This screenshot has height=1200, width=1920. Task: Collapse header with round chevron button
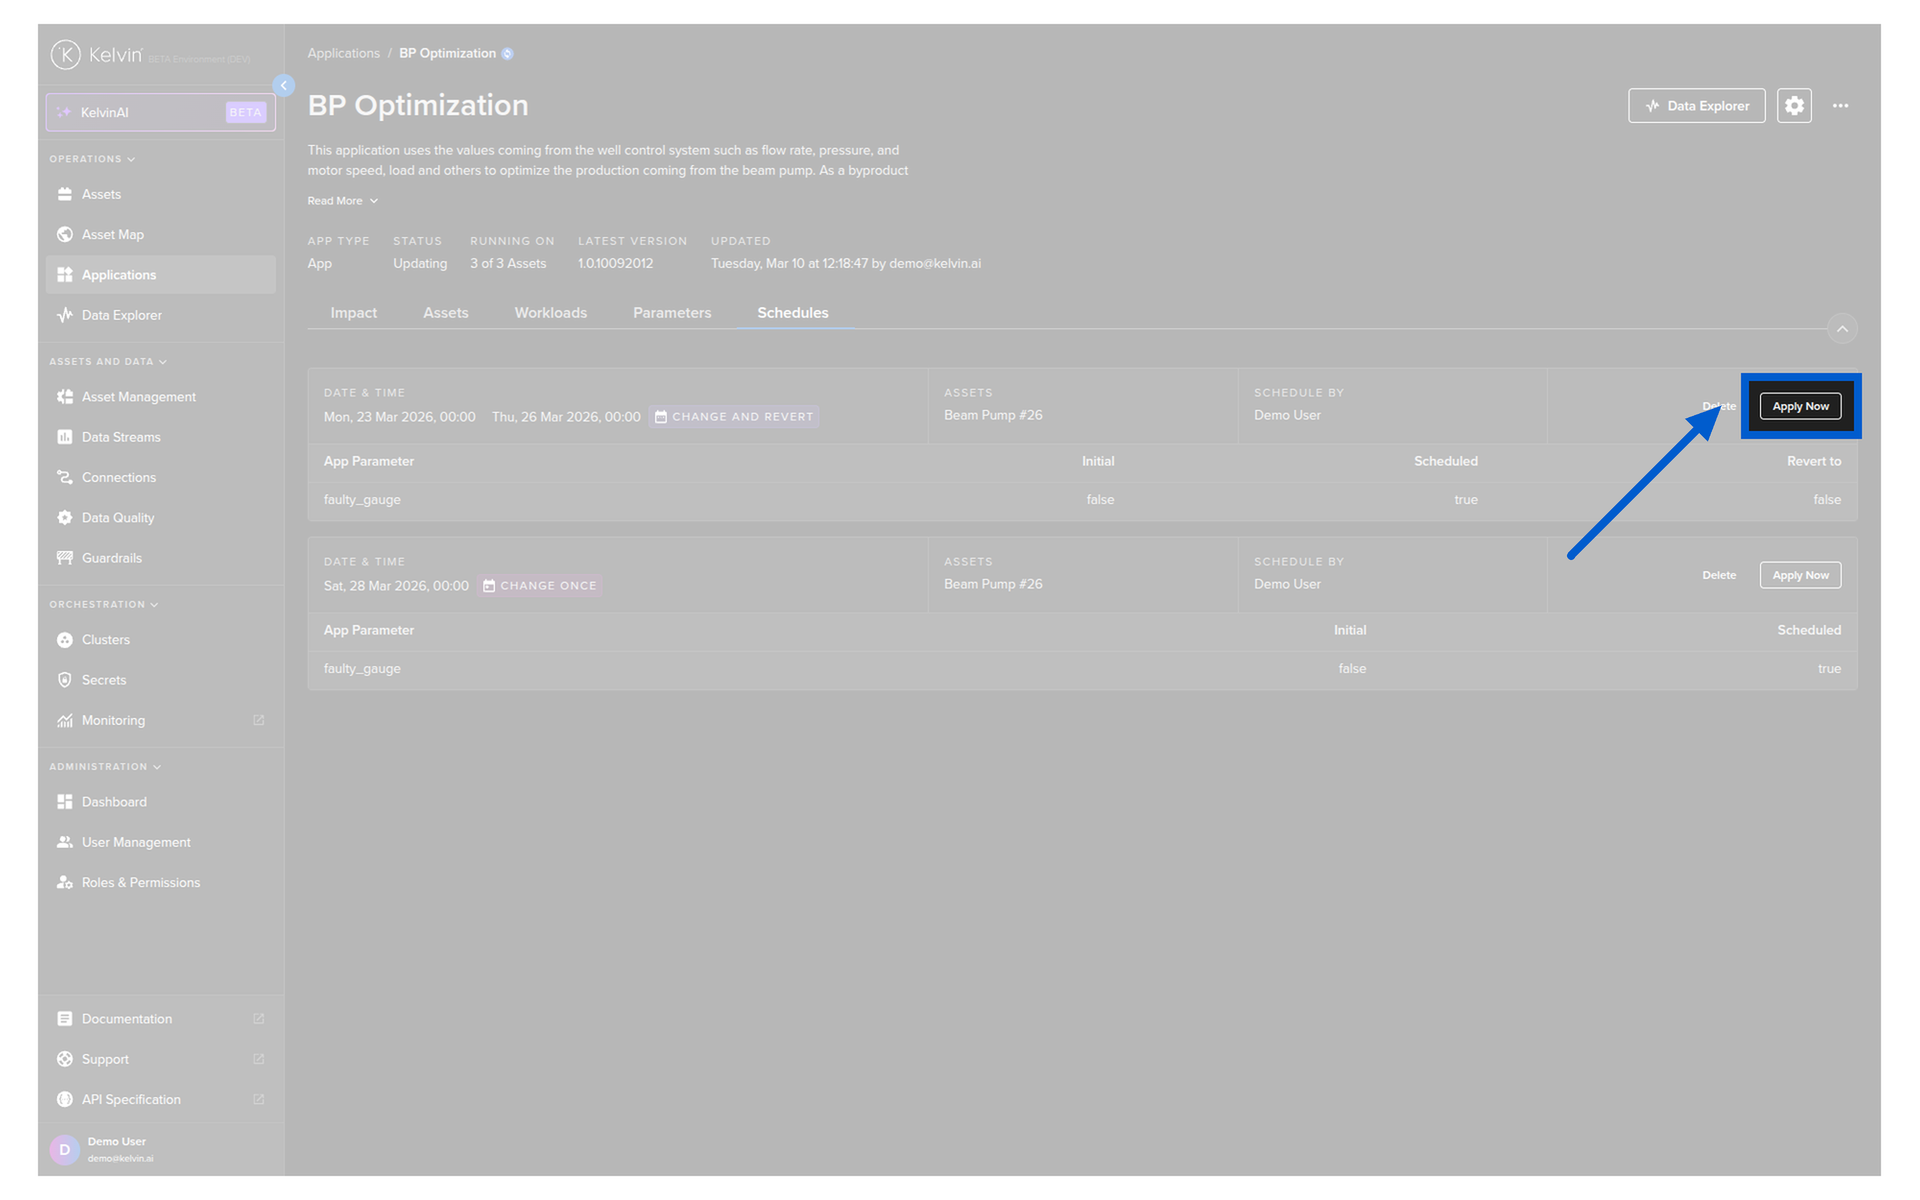1842,329
